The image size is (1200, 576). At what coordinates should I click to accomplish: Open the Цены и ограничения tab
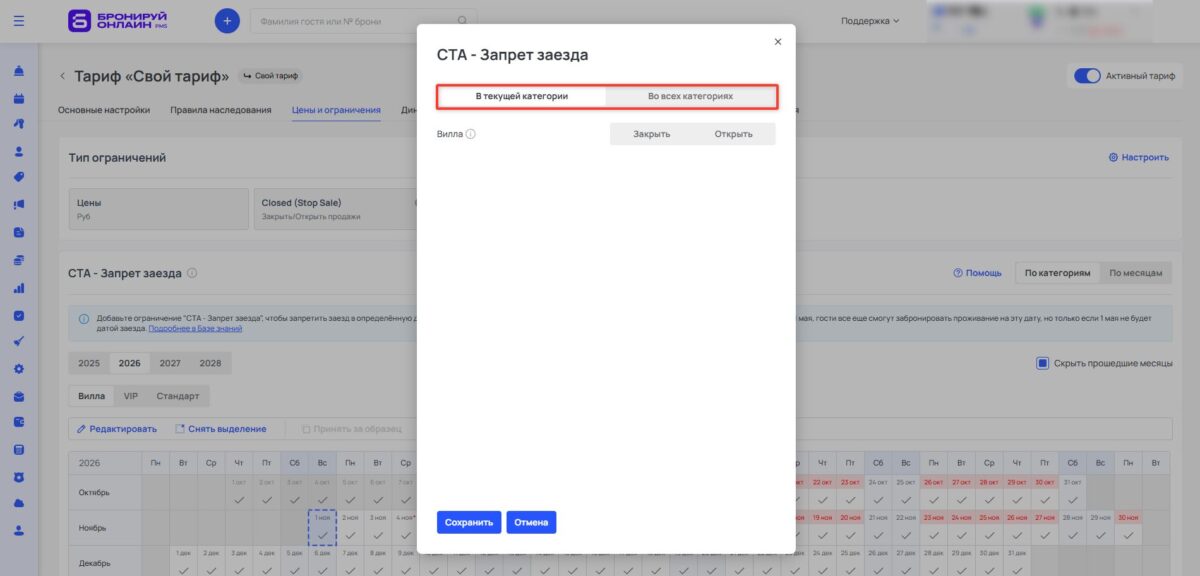pos(336,110)
